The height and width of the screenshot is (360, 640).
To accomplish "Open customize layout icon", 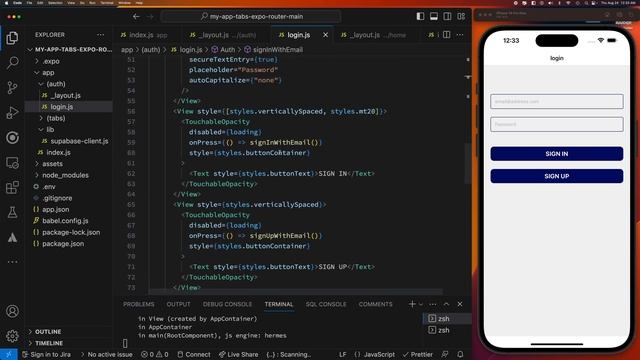I will click(461, 16).
